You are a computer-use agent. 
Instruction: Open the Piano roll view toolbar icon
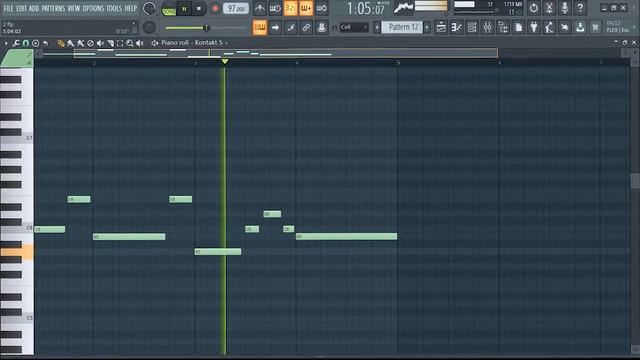pyautogui.click(x=457, y=27)
